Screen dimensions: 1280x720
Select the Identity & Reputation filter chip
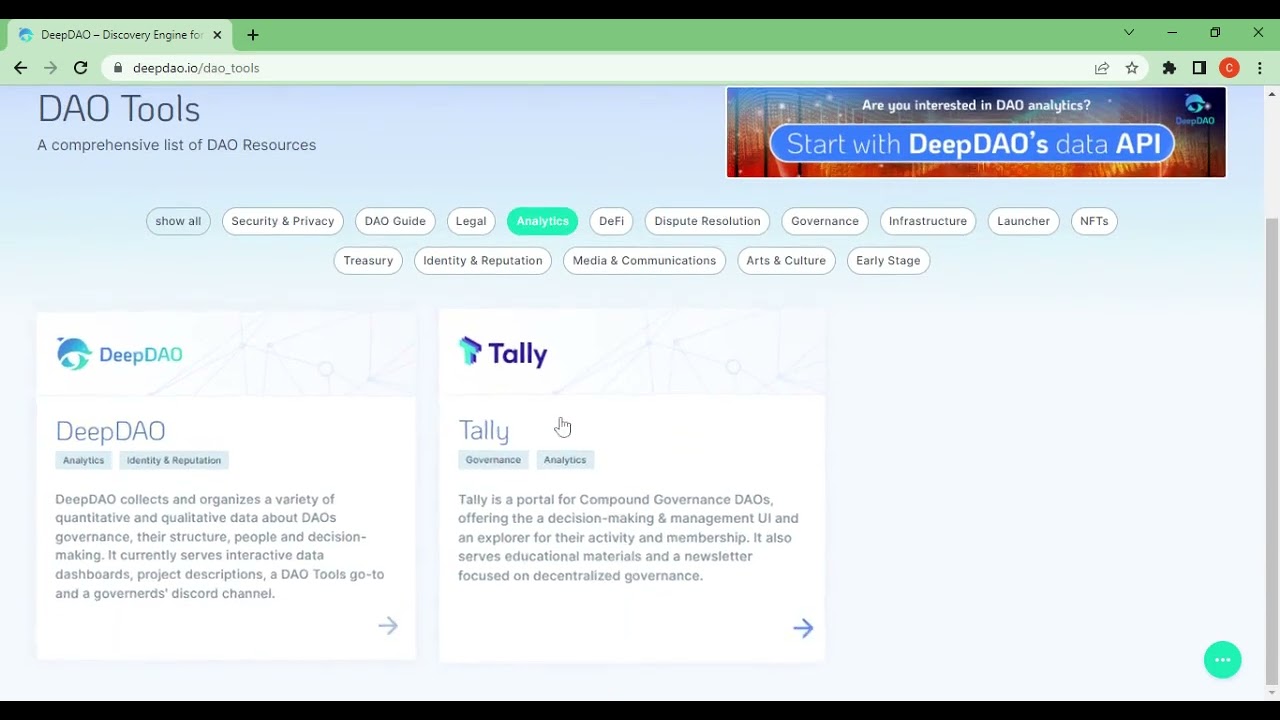482,260
